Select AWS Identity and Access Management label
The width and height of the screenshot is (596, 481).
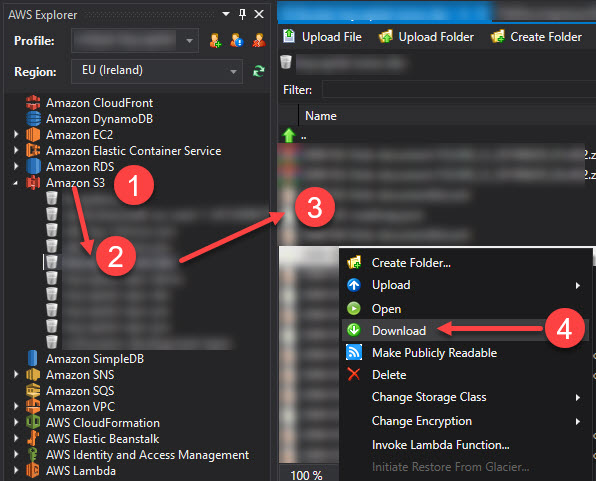click(x=147, y=455)
